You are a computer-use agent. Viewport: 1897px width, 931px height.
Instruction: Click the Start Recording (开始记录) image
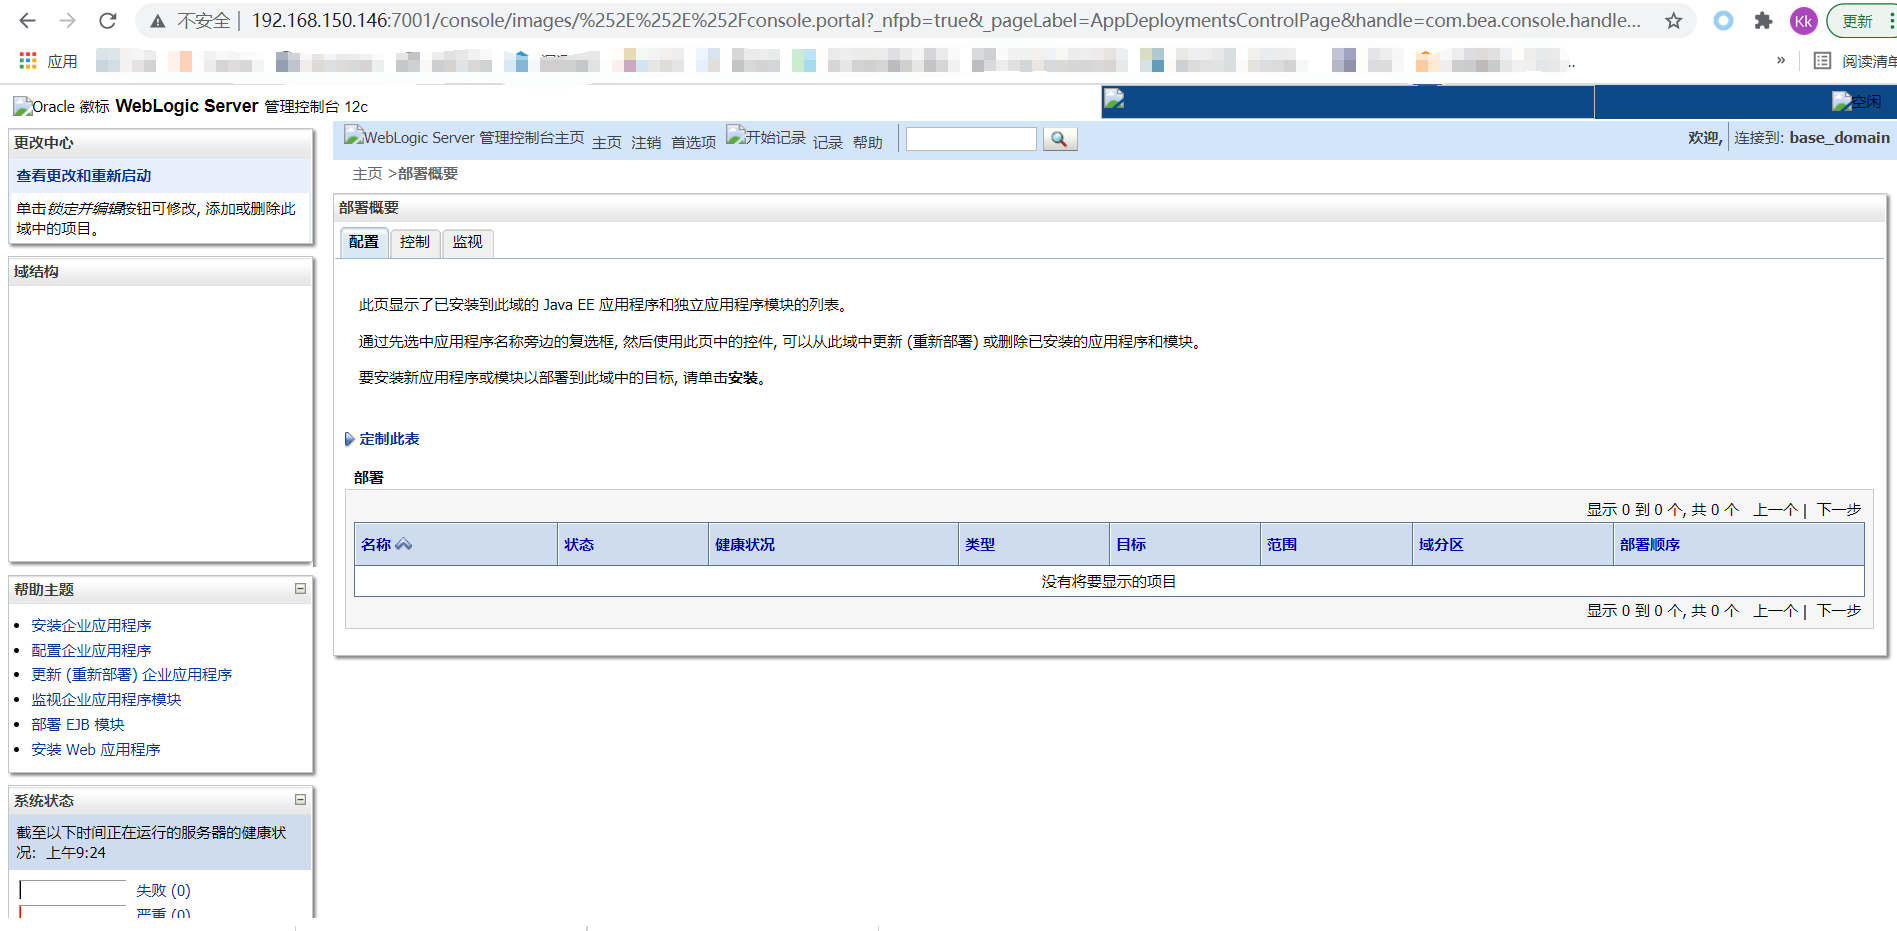pyautogui.click(x=766, y=137)
